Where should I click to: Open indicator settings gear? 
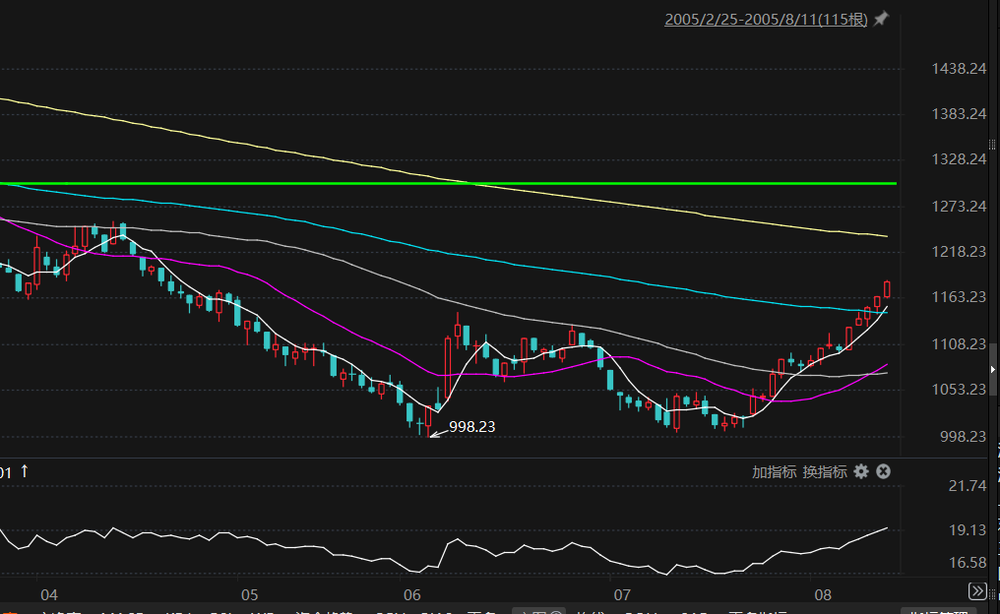861,471
